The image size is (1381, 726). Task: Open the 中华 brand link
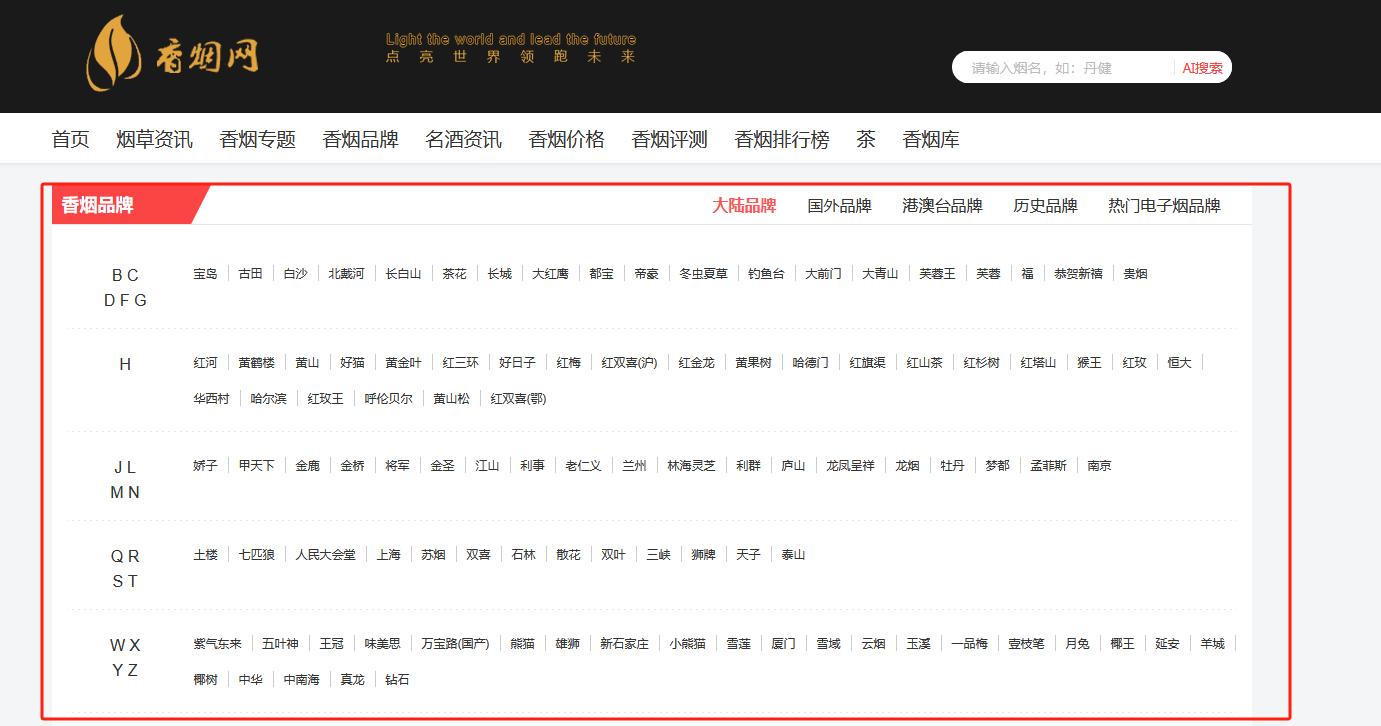click(x=250, y=679)
